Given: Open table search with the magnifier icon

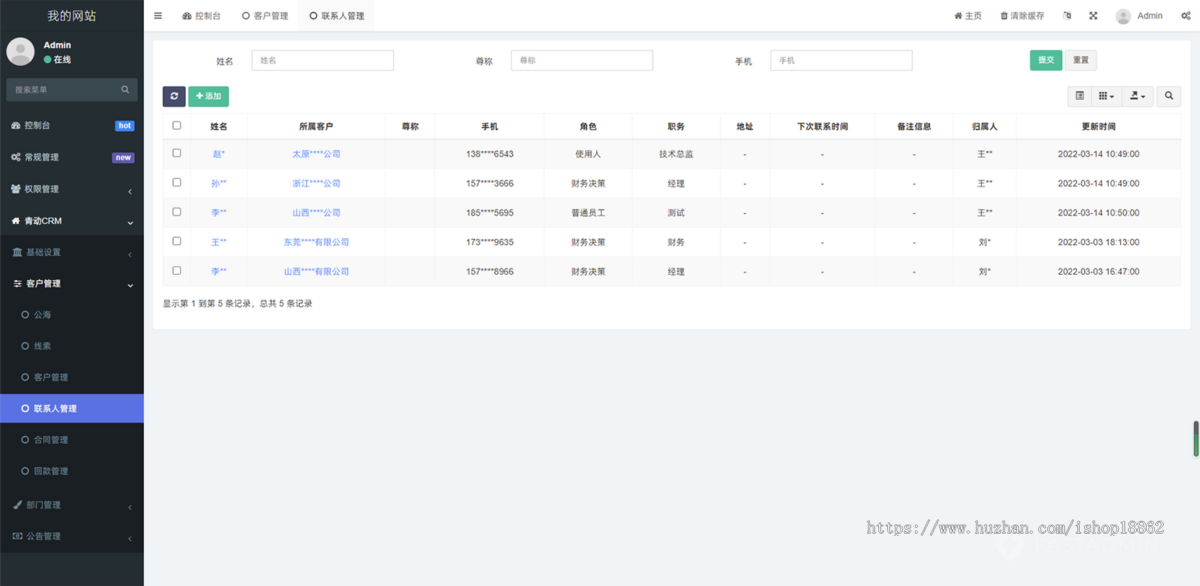Looking at the screenshot, I should click(1168, 96).
